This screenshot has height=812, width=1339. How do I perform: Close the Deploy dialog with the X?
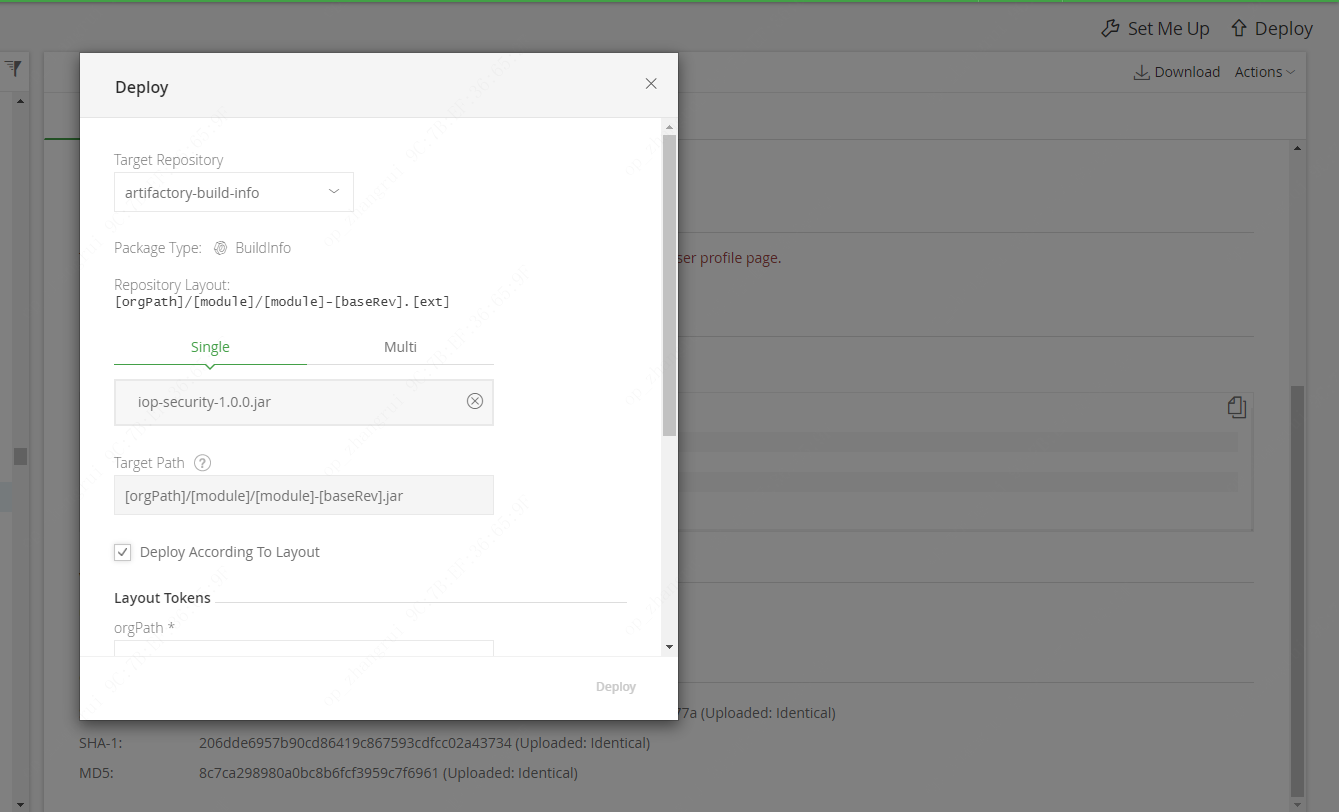coord(651,84)
